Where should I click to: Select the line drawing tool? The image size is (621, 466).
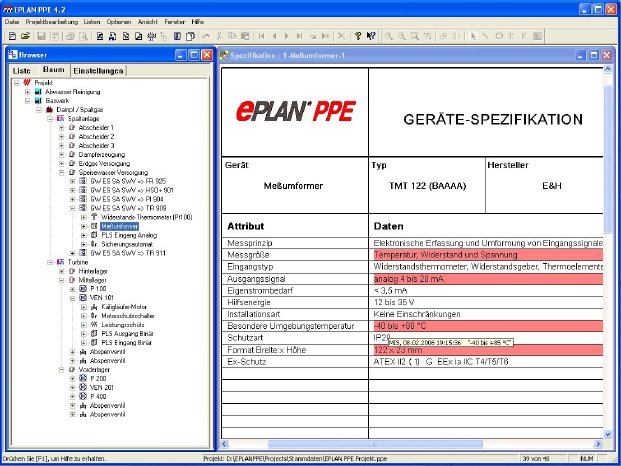[x=486, y=36]
